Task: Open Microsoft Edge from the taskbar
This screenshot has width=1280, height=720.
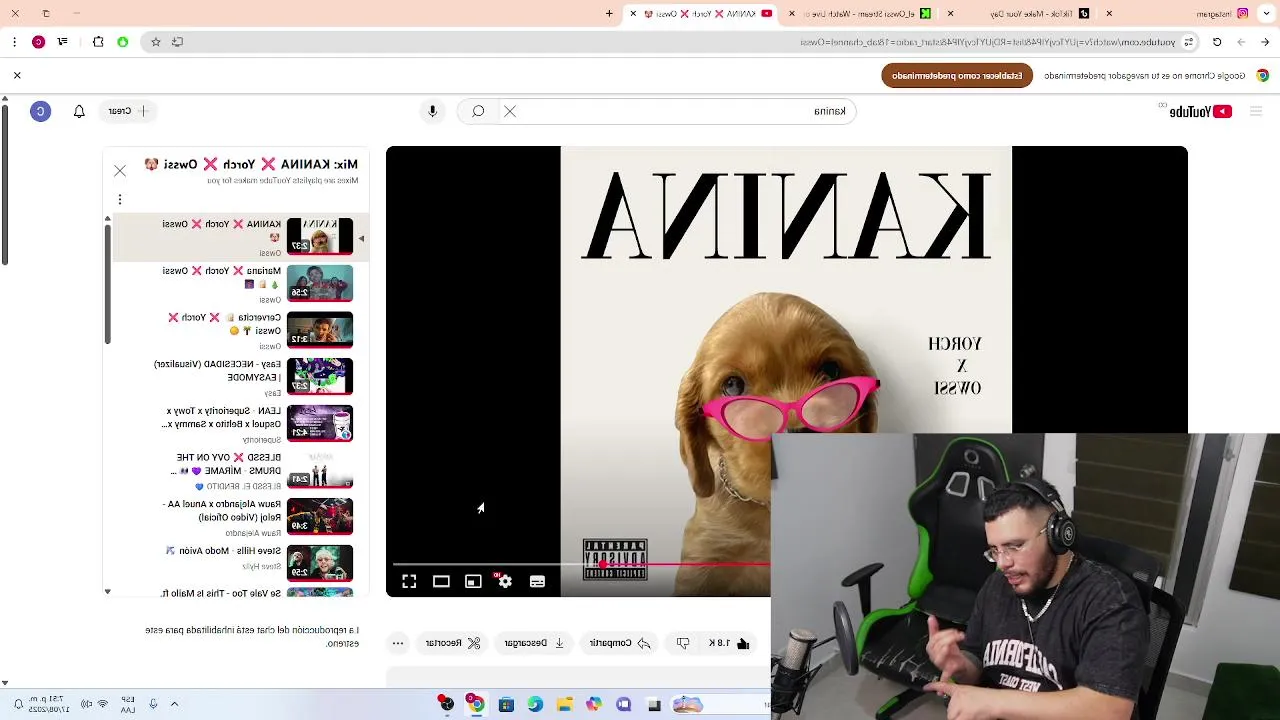Action: (535, 705)
